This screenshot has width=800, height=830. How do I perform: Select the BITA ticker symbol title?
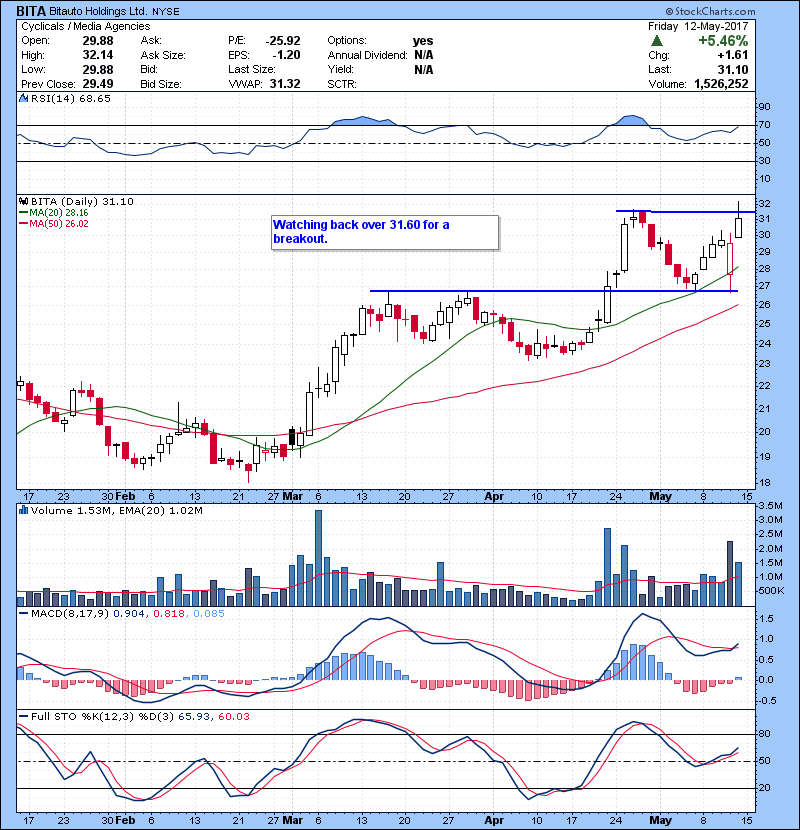[x=31, y=11]
